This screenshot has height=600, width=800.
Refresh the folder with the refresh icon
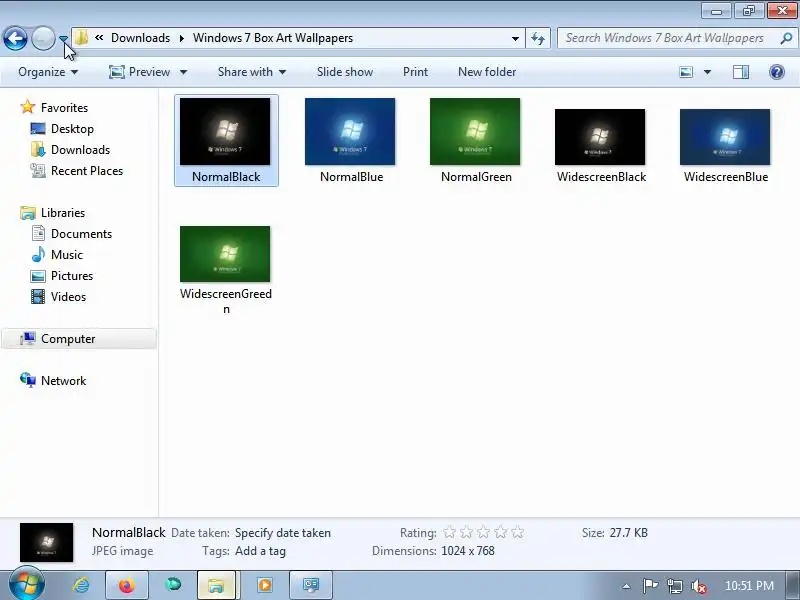coord(538,38)
